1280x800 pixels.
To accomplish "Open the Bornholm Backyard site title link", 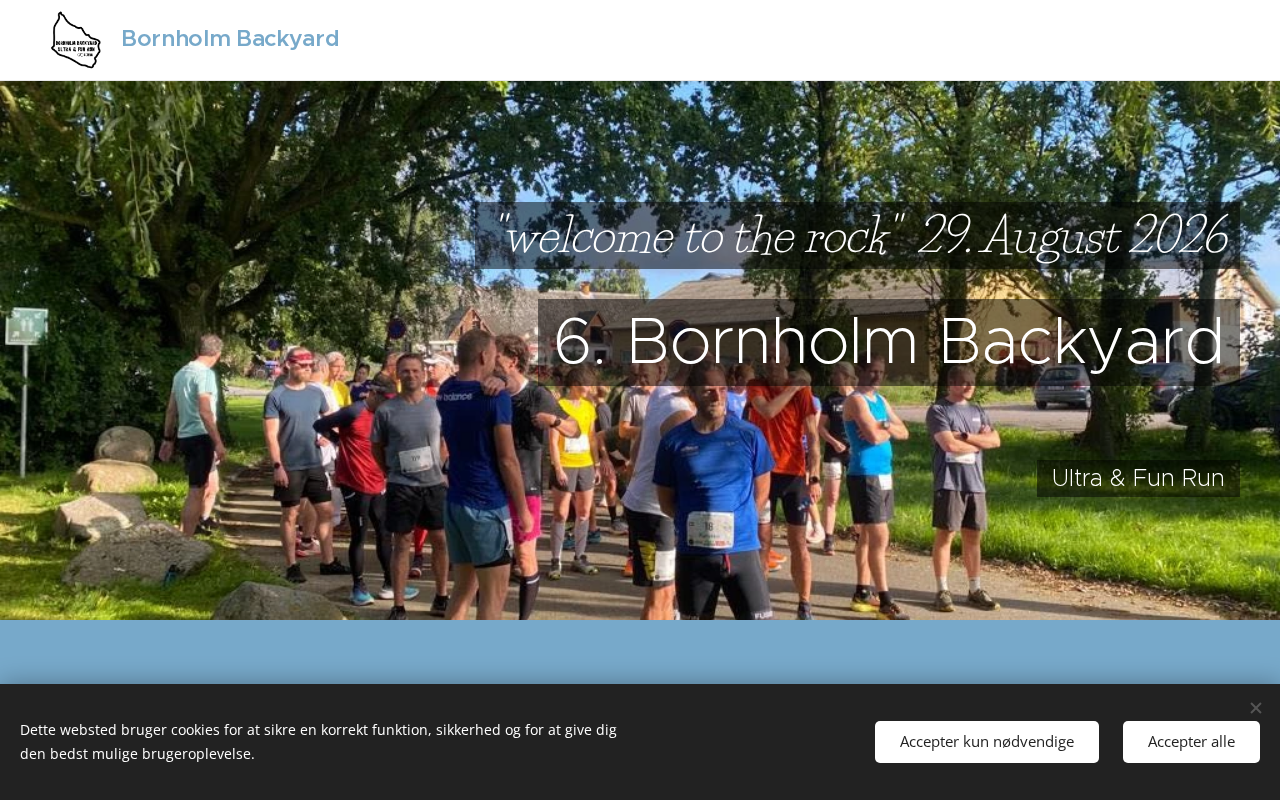I will click(x=230, y=39).
